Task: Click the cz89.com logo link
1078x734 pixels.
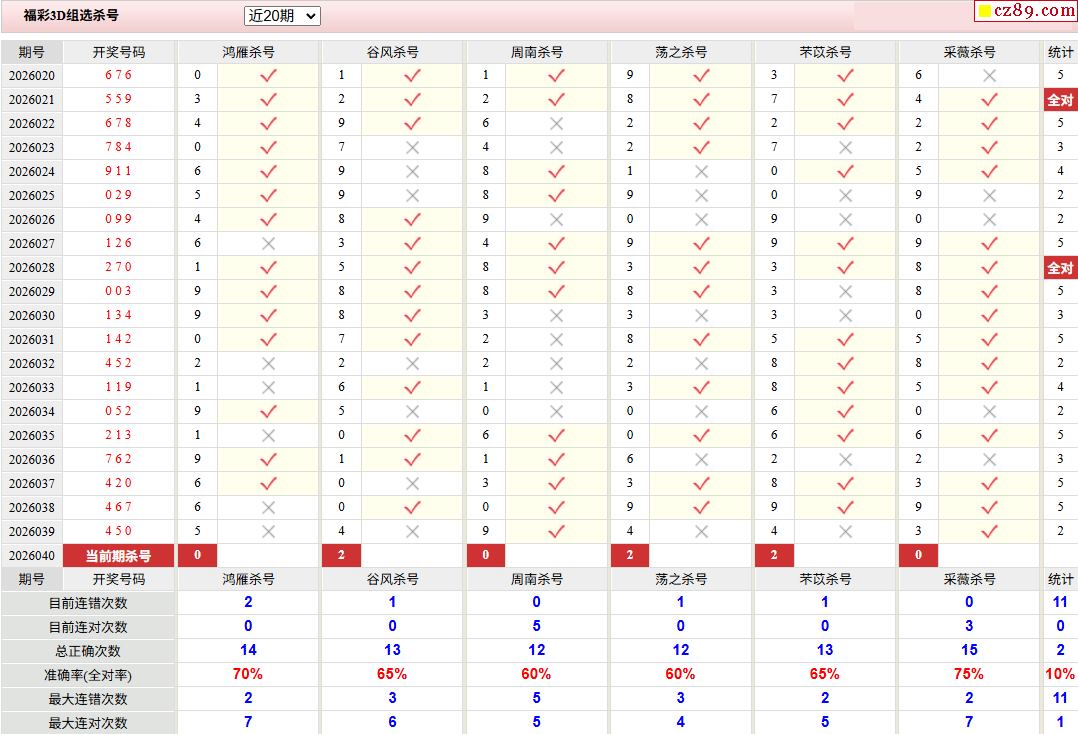Action: [x=1025, y=11]
